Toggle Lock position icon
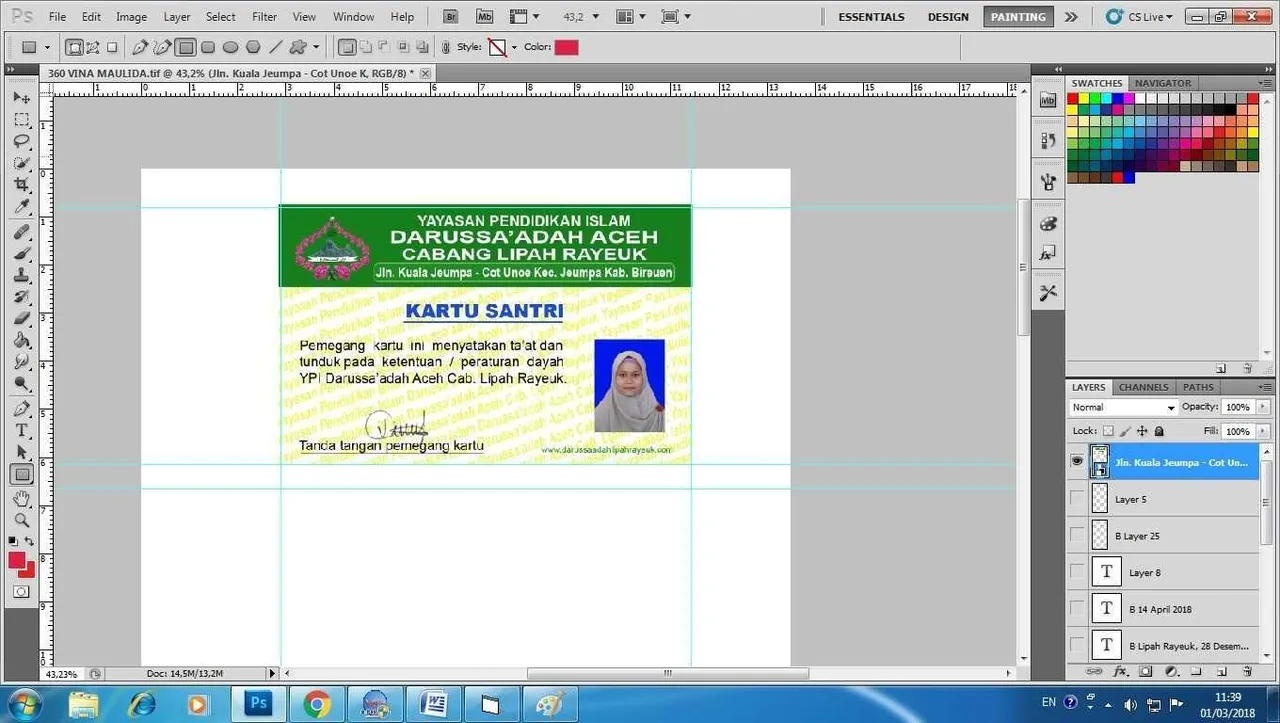1280x723 pixels. click(x=1142, y=431)
